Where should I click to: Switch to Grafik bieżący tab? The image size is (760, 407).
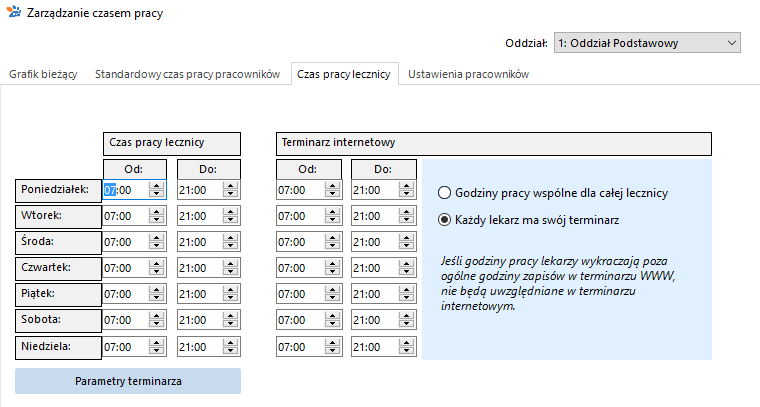[43, 74]
